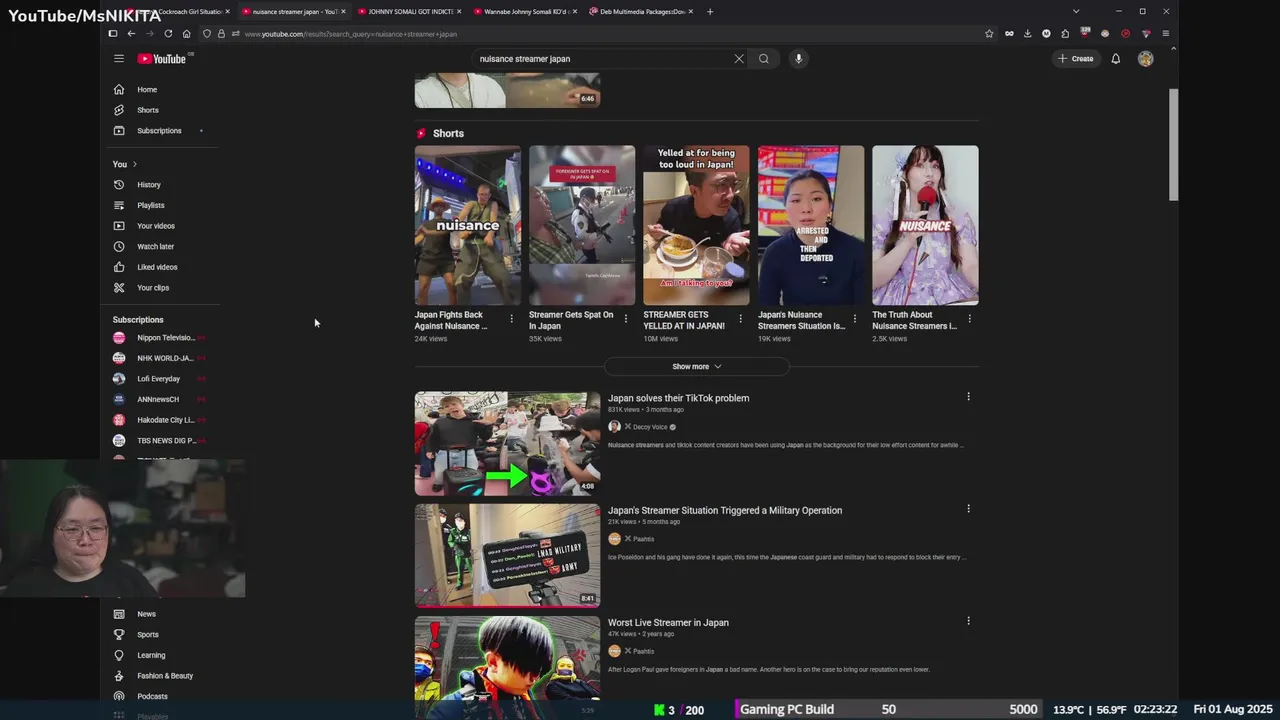Open a new browser tab

(710, 12)
